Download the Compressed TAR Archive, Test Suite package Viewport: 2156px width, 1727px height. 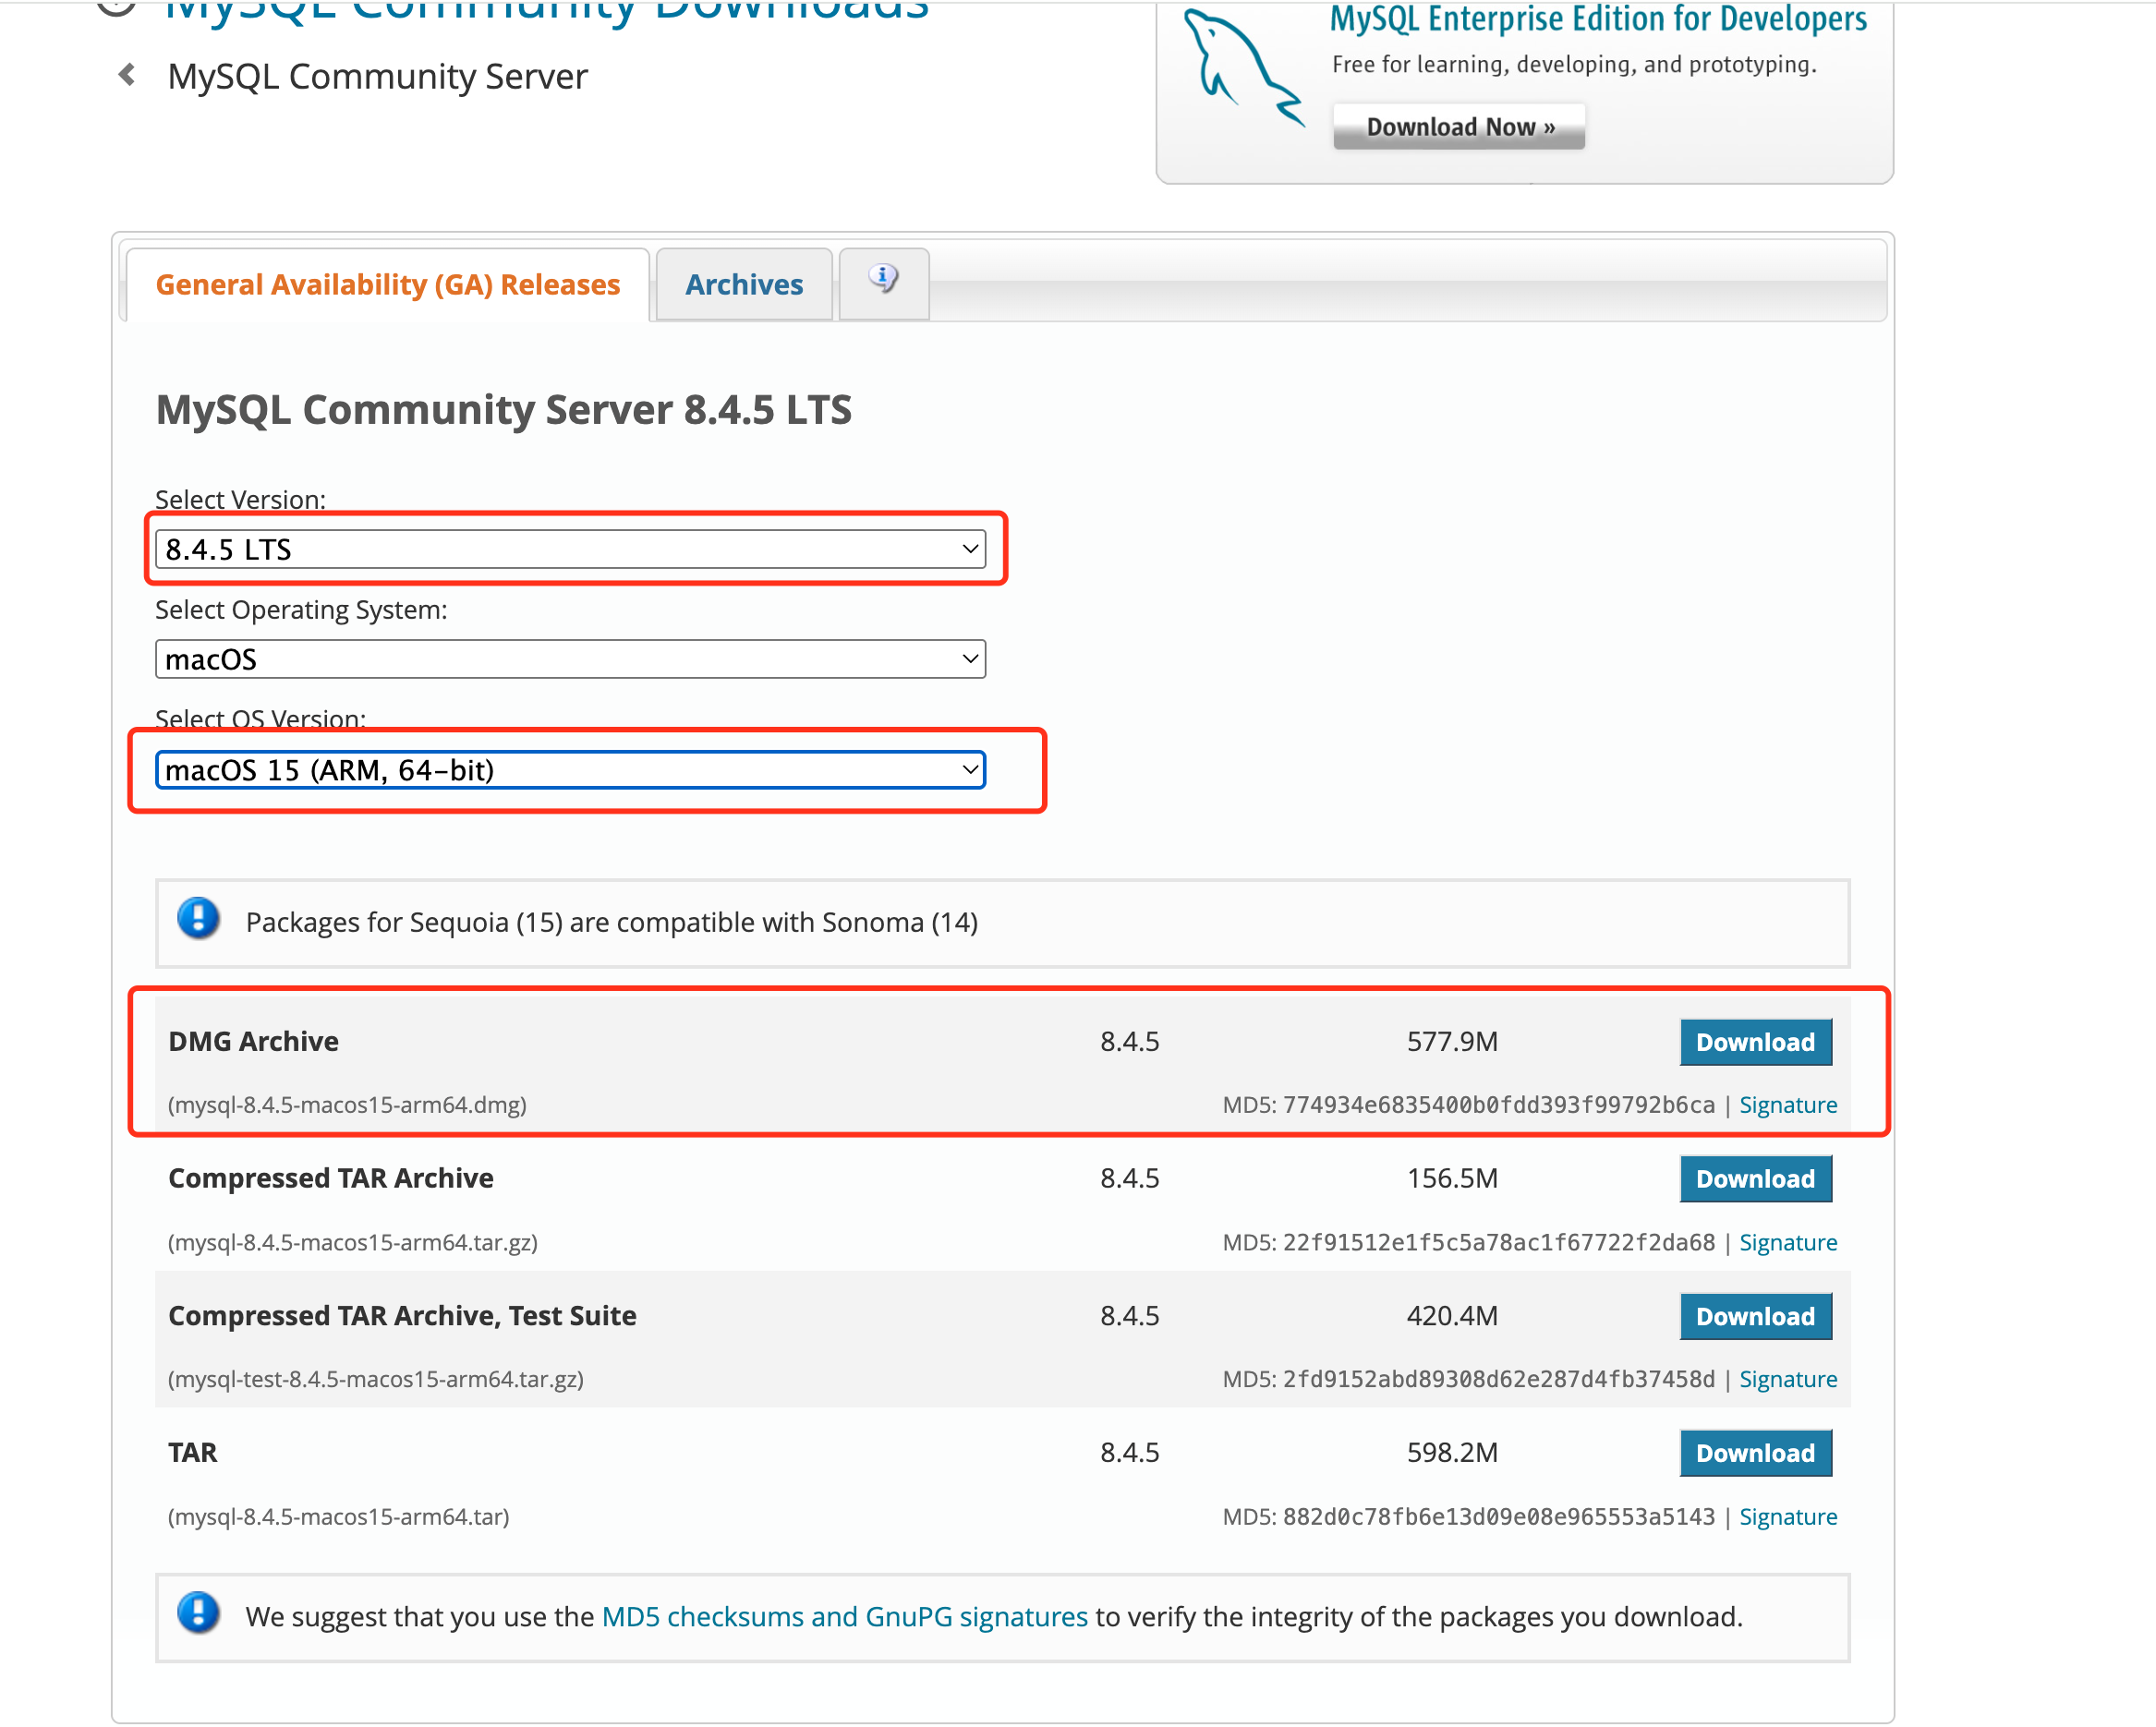click(1755, 1316)
